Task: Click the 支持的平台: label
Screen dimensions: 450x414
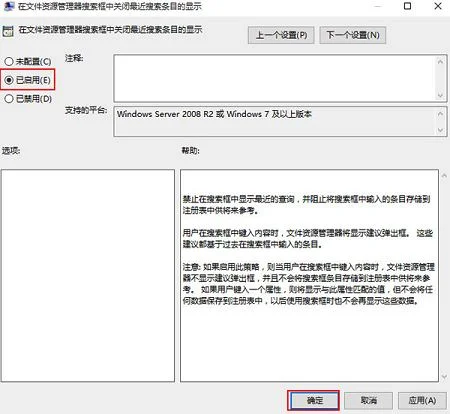Action: point(86,110)
